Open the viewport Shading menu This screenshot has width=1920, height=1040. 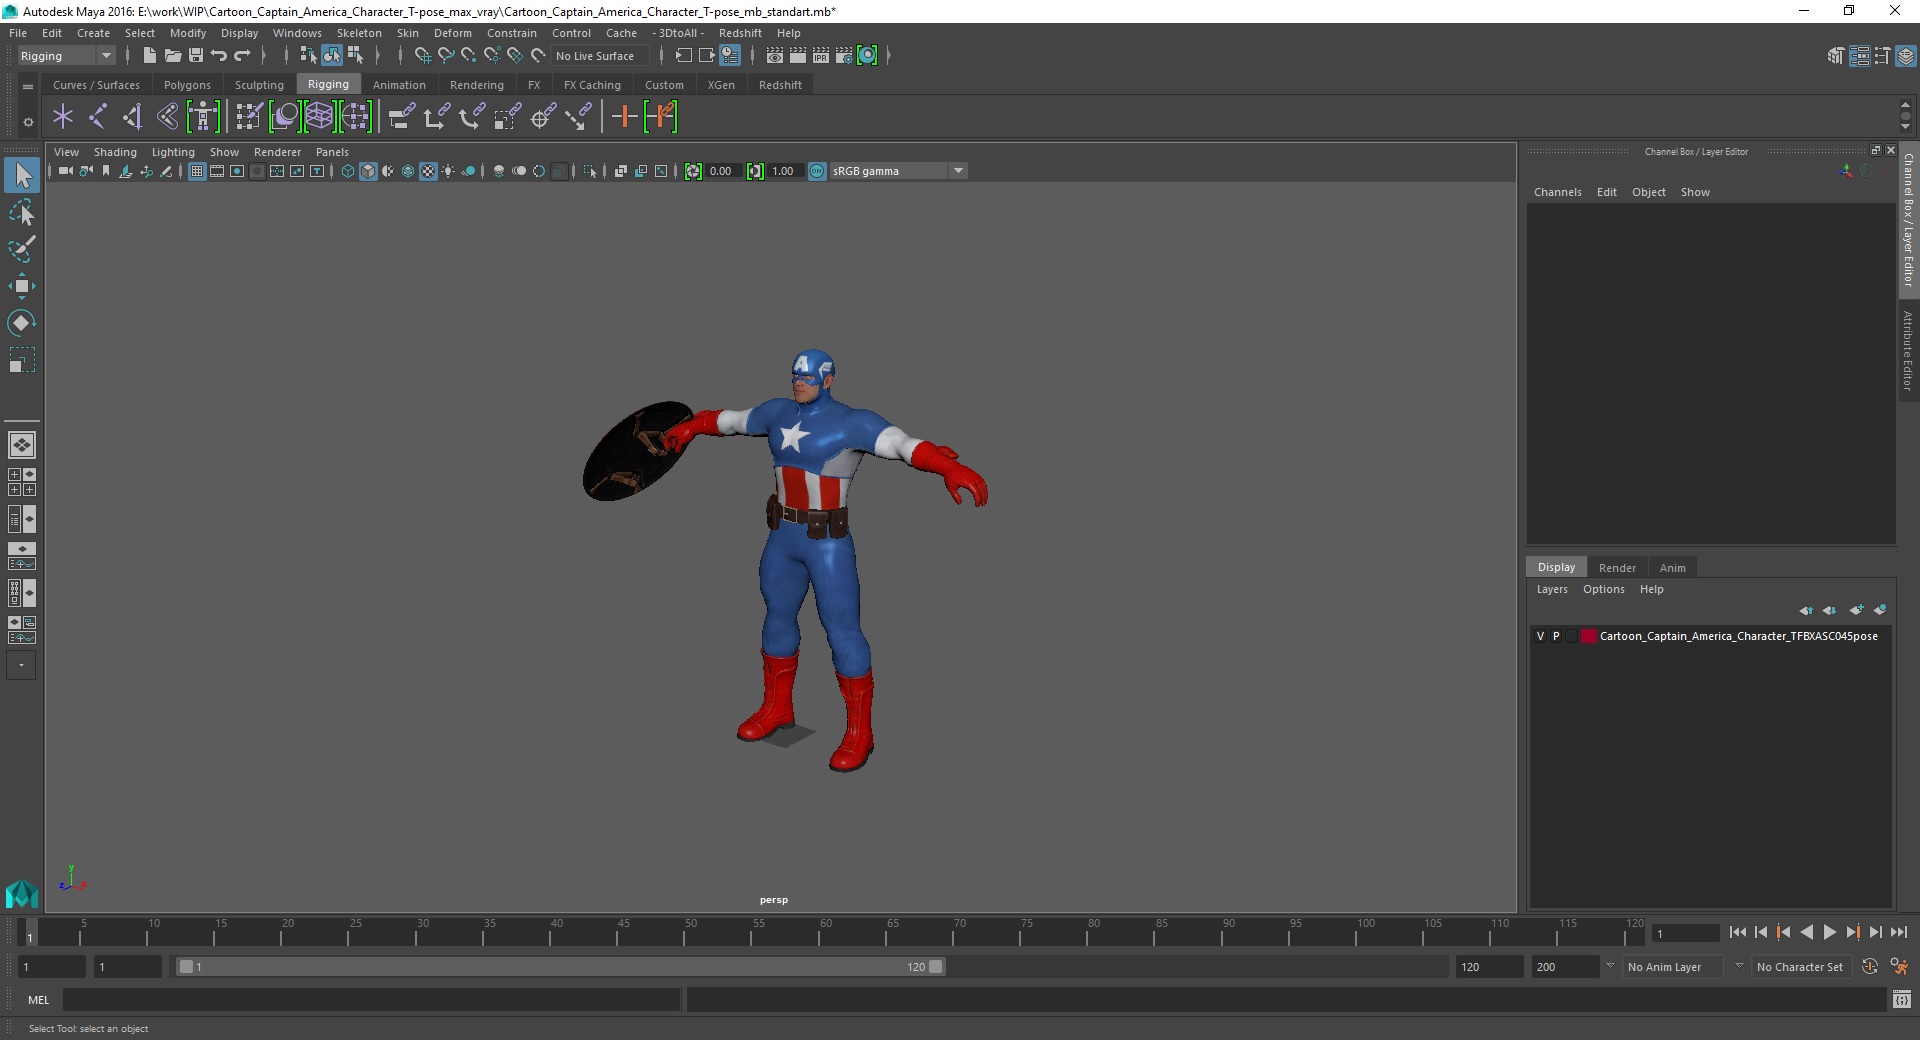click(115, 152)
